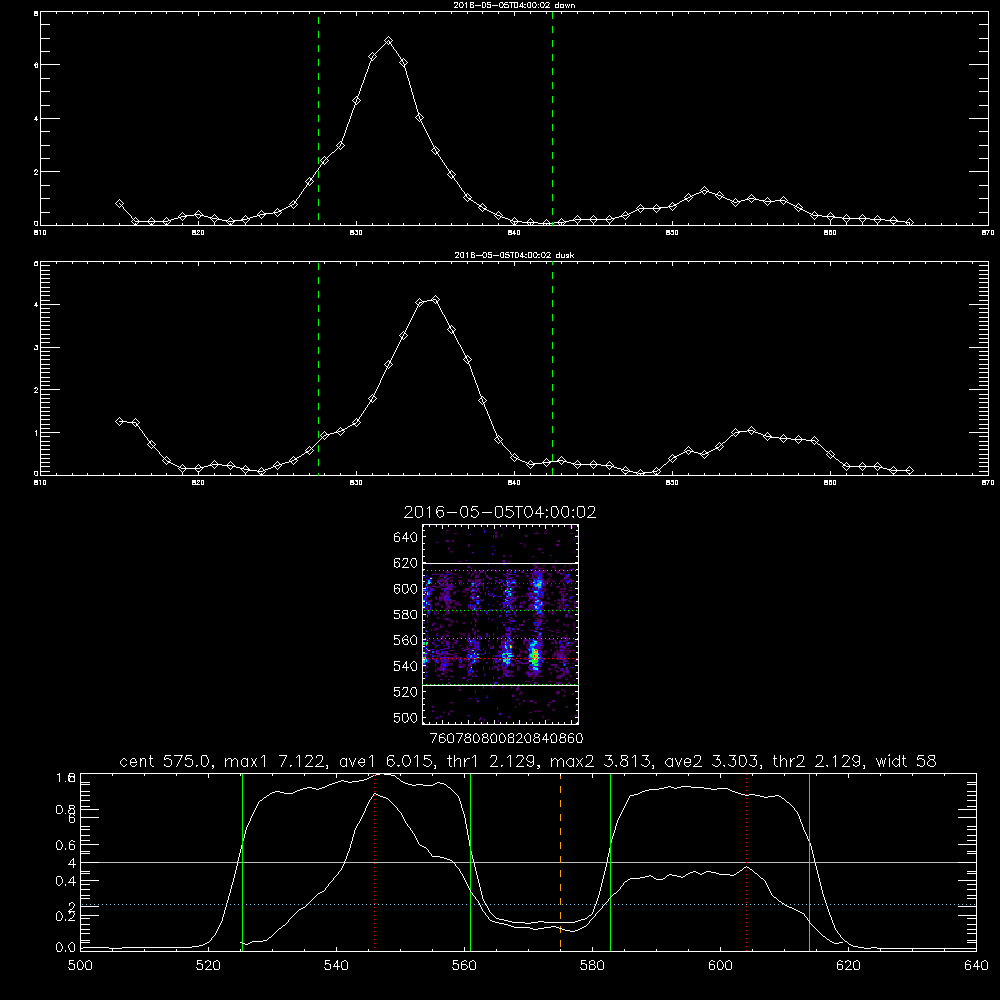The width and height of the screenshot is (1000, 1000).
Task: Click the spectral image thumbnail
Action: (x=501, y=624)
